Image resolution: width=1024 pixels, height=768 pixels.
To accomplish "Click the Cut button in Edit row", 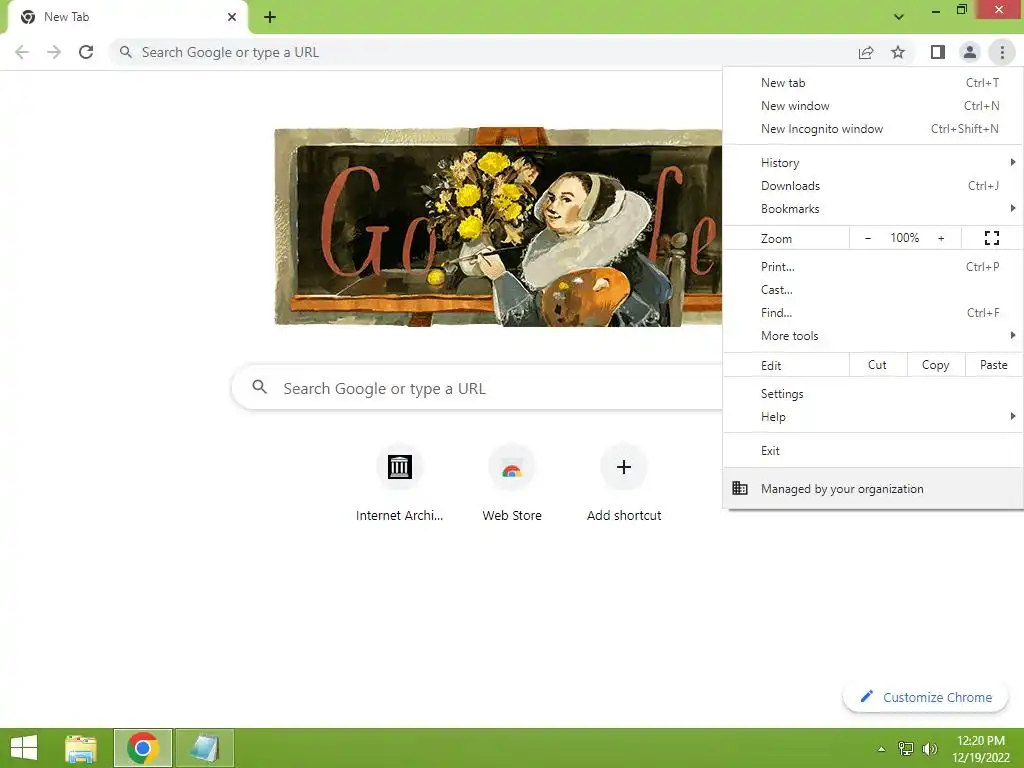I will point(878,365).
